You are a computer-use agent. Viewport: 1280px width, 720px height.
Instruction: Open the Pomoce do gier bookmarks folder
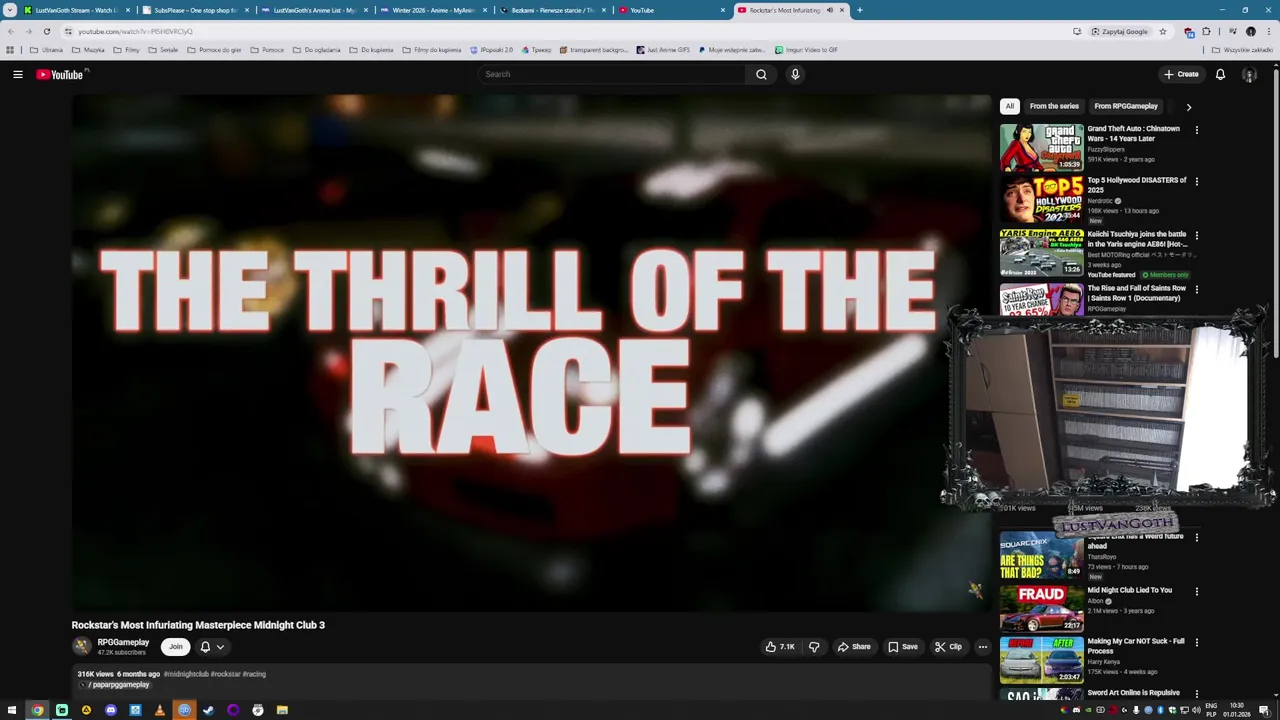click(214, 50)
